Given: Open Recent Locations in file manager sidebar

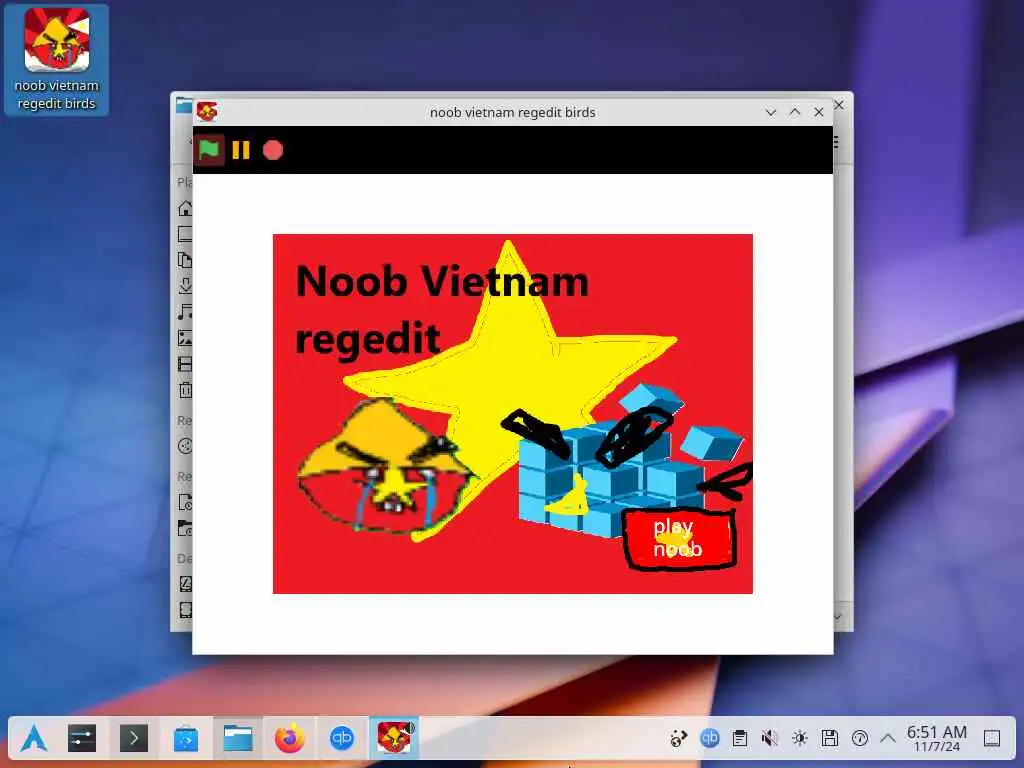Looking at the screenshot, I should point(185,528).
